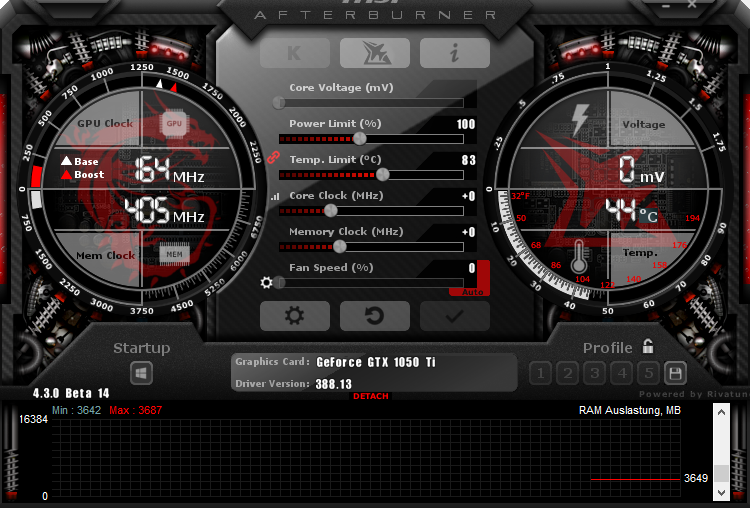Screen dimensions: 750x508
Task: Open settings via the large gear button
Action: pos(295,316)
